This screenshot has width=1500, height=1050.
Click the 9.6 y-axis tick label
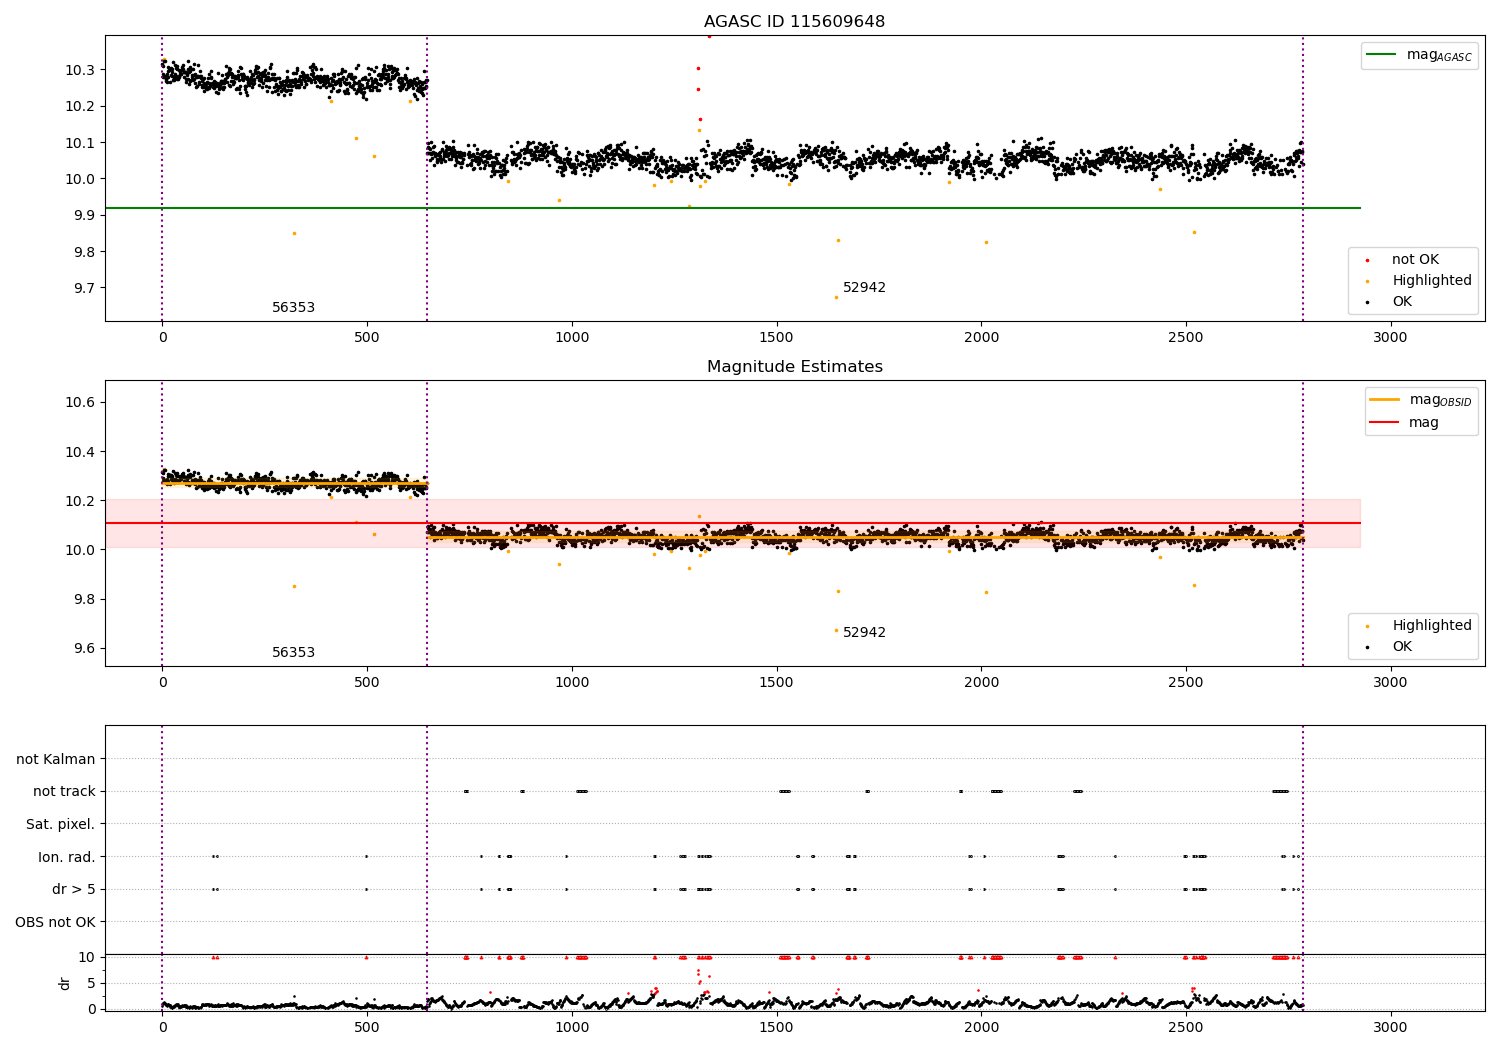tap(84, 648)
